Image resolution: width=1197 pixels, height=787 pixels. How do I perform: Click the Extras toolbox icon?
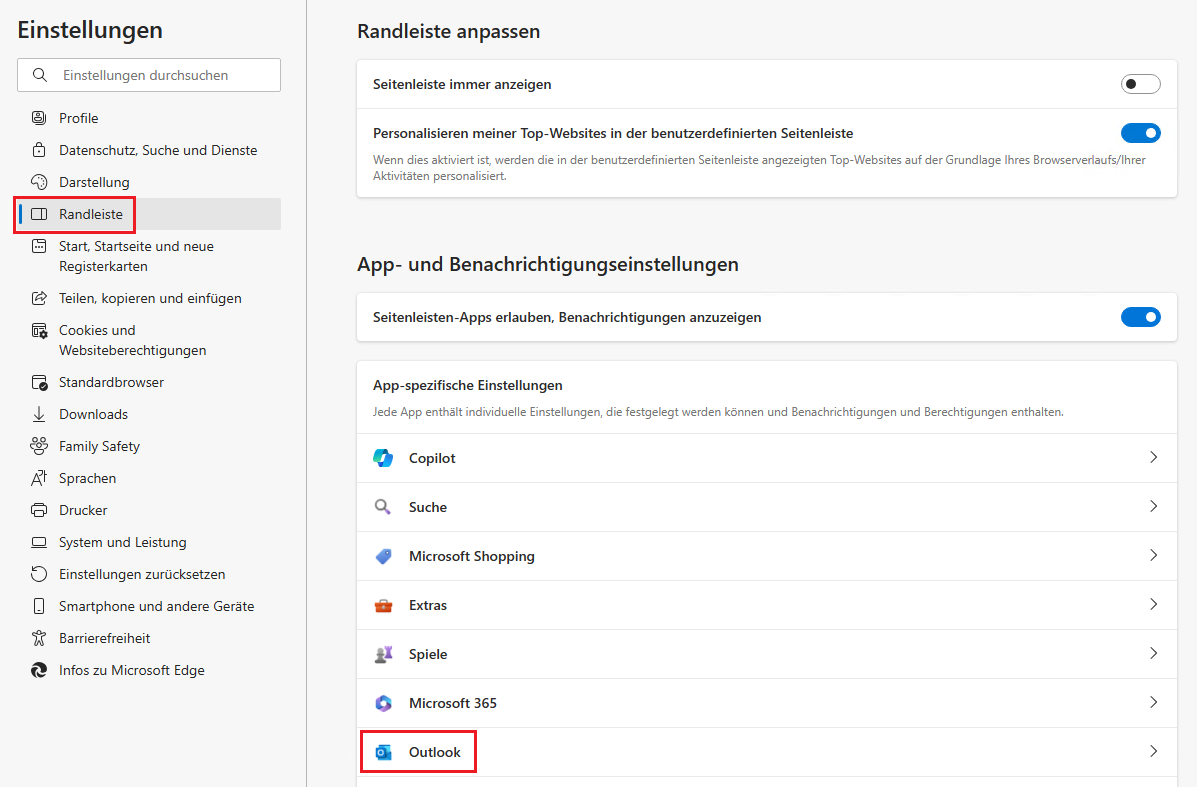(x=383, y=605)
